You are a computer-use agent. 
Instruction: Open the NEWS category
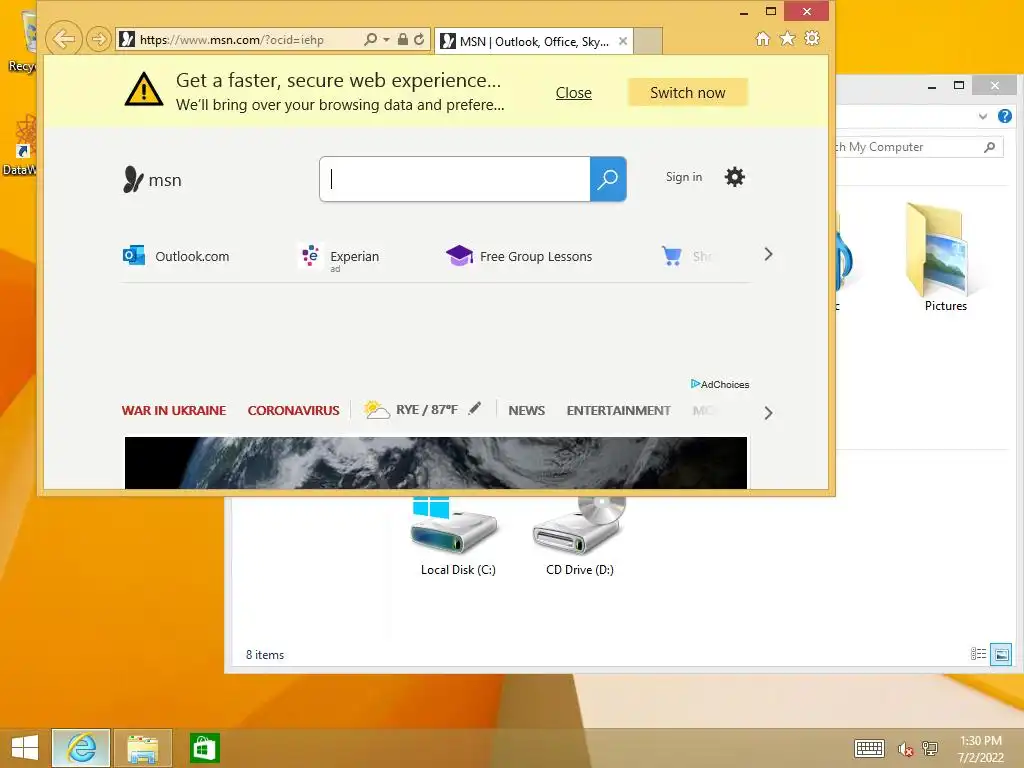(x=526, y=411)
